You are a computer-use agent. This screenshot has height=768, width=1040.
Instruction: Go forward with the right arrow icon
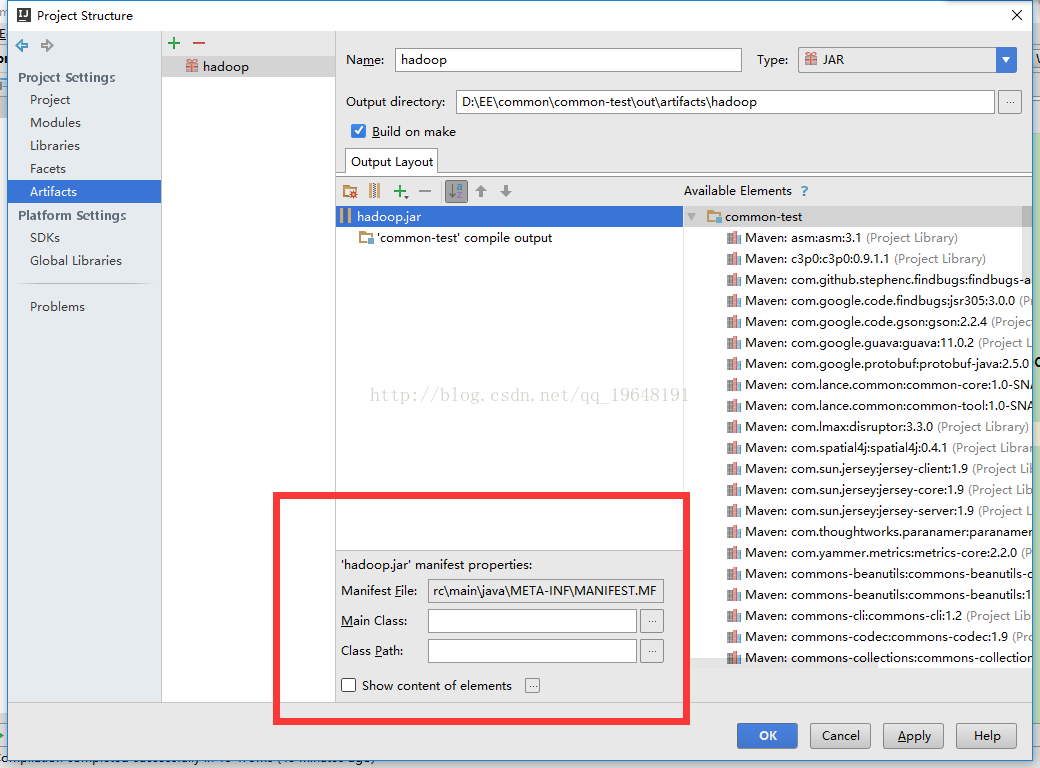point(47,45)
